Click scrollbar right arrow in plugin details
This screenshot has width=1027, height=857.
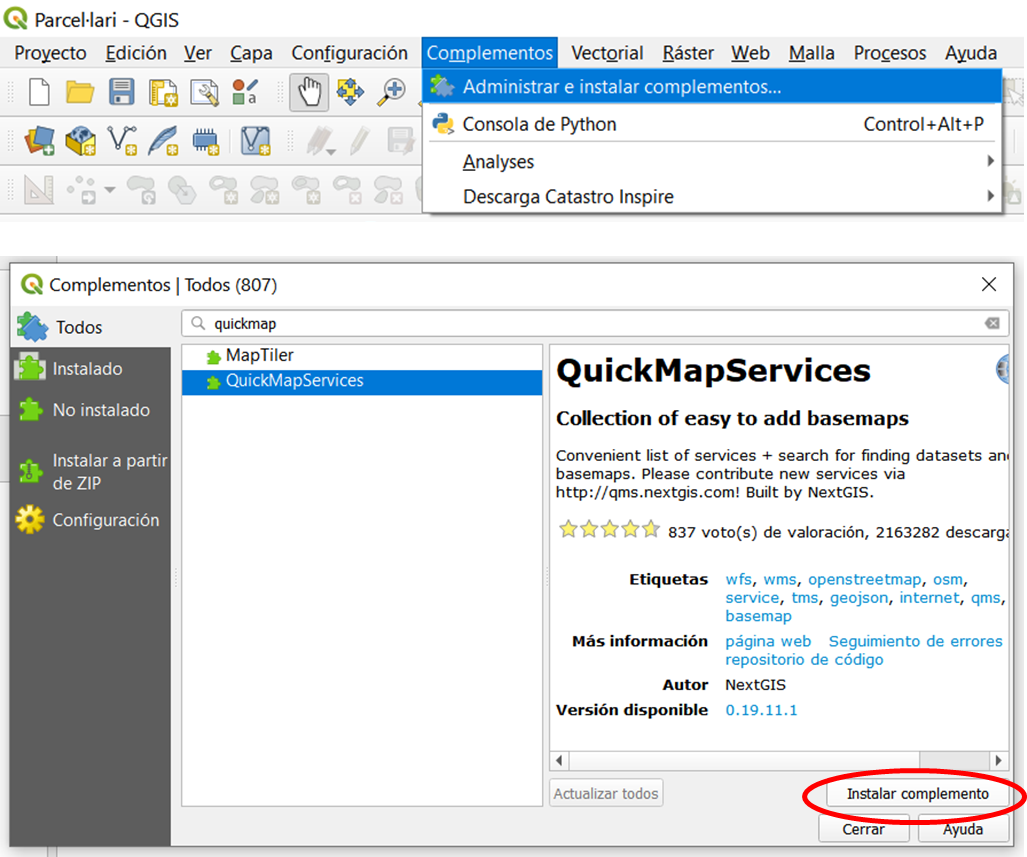click(998, 760)
